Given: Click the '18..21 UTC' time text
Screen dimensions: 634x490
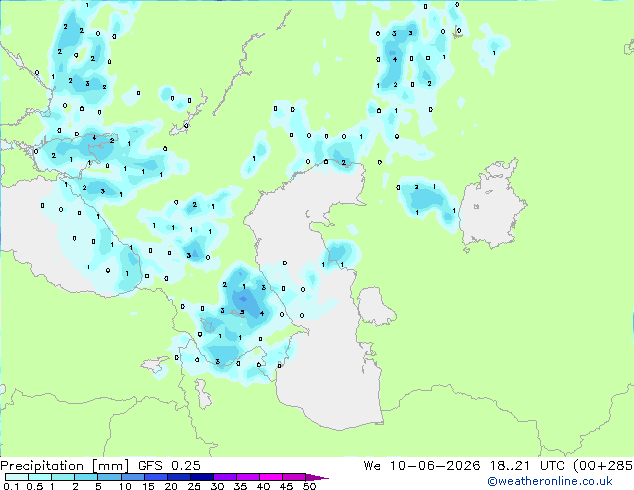Looking at the screenshot, I should click(528, 466).
